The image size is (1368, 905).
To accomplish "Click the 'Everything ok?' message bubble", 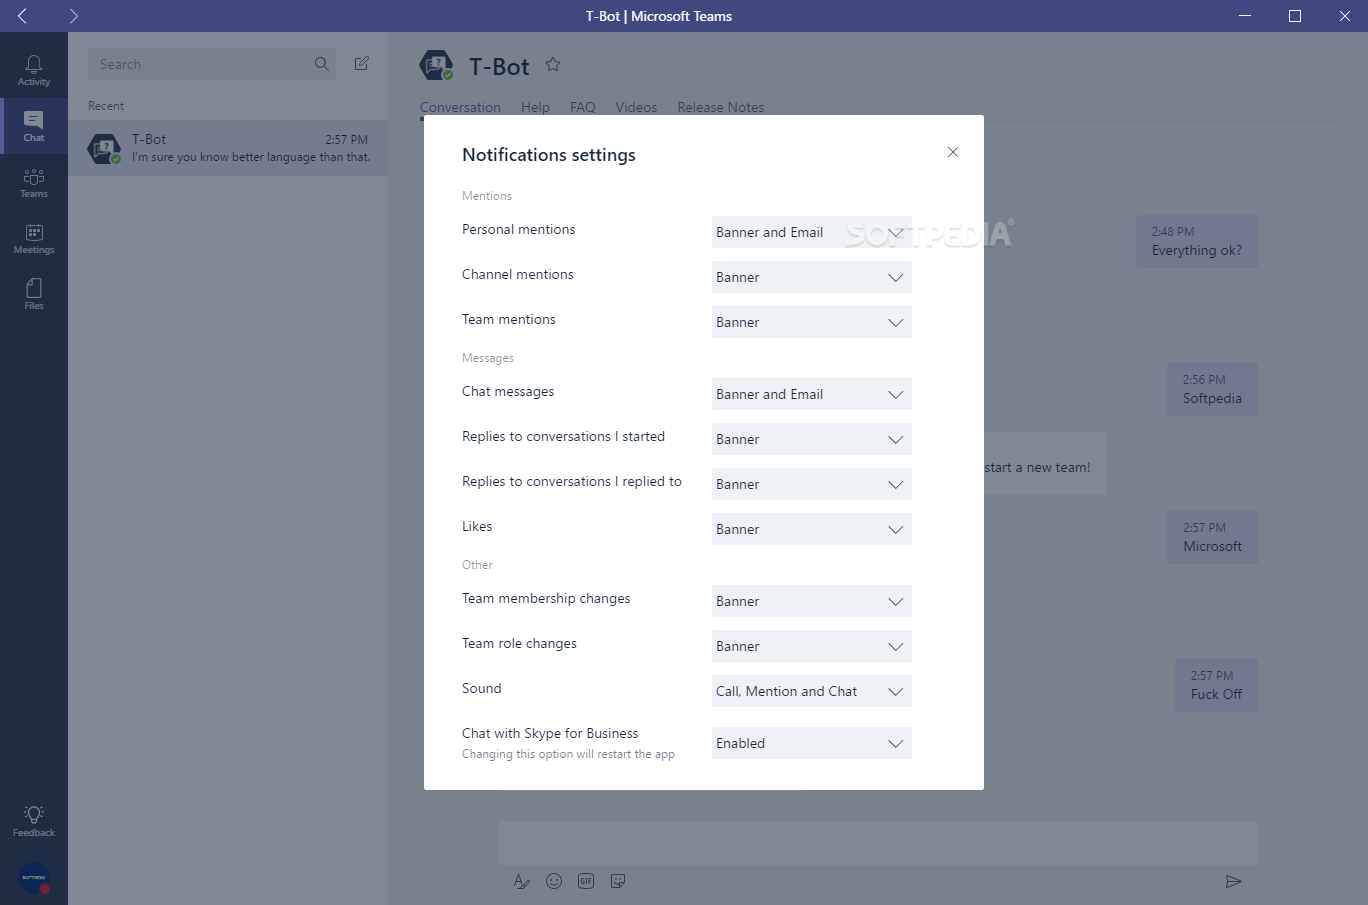I will (1197, 242).
